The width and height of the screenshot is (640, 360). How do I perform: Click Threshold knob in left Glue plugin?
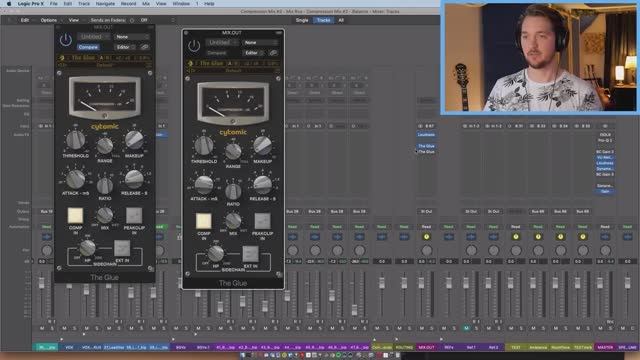(76, 140)
